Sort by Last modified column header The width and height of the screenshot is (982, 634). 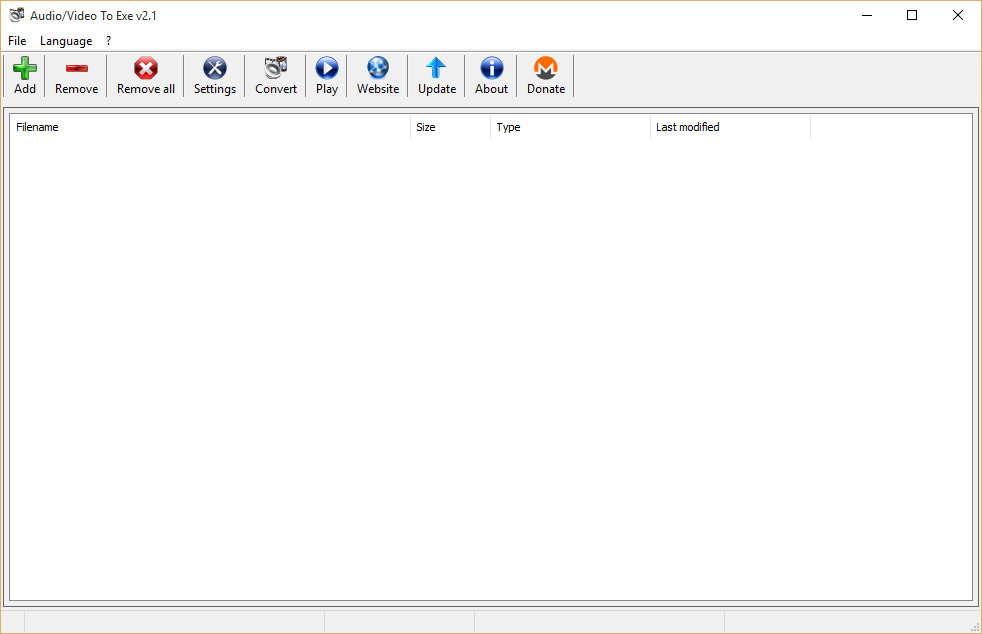(x=730, y=127)
